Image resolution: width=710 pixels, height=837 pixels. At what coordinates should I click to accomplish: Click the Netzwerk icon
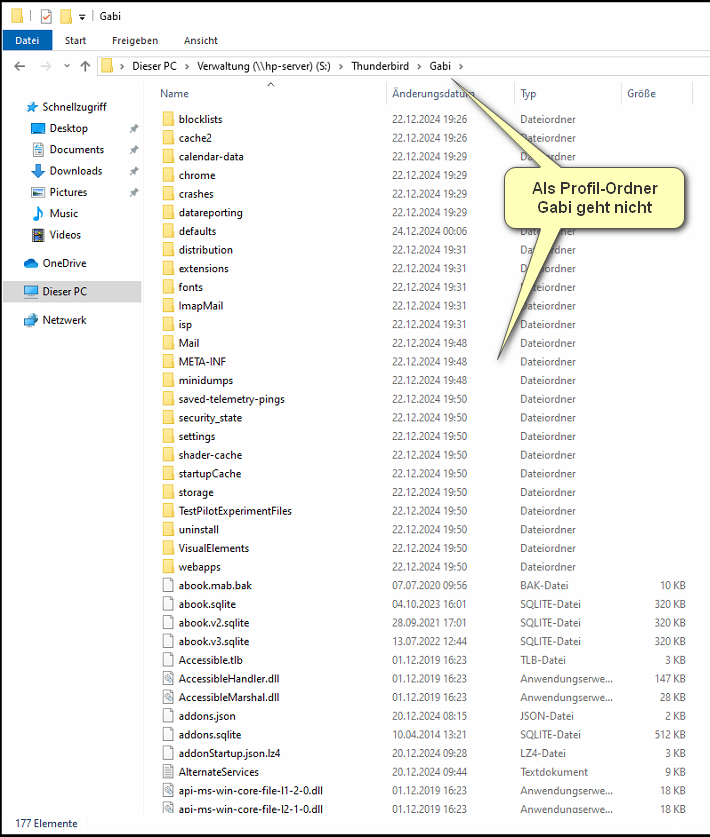click(x=31, y=320)
